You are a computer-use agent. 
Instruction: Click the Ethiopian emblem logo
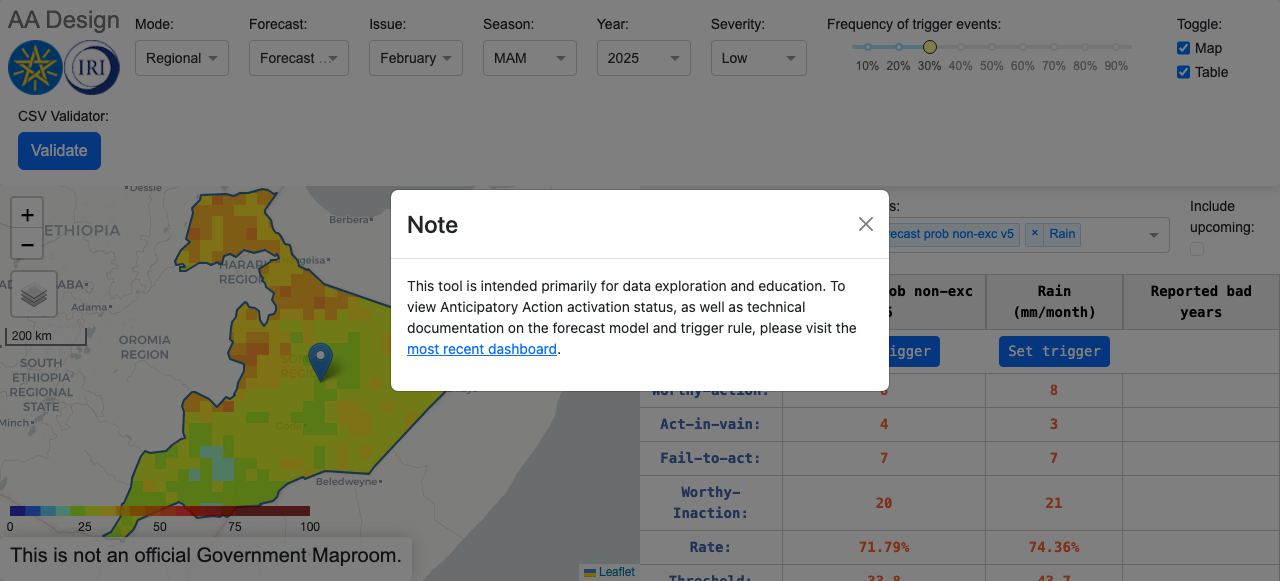35,68
